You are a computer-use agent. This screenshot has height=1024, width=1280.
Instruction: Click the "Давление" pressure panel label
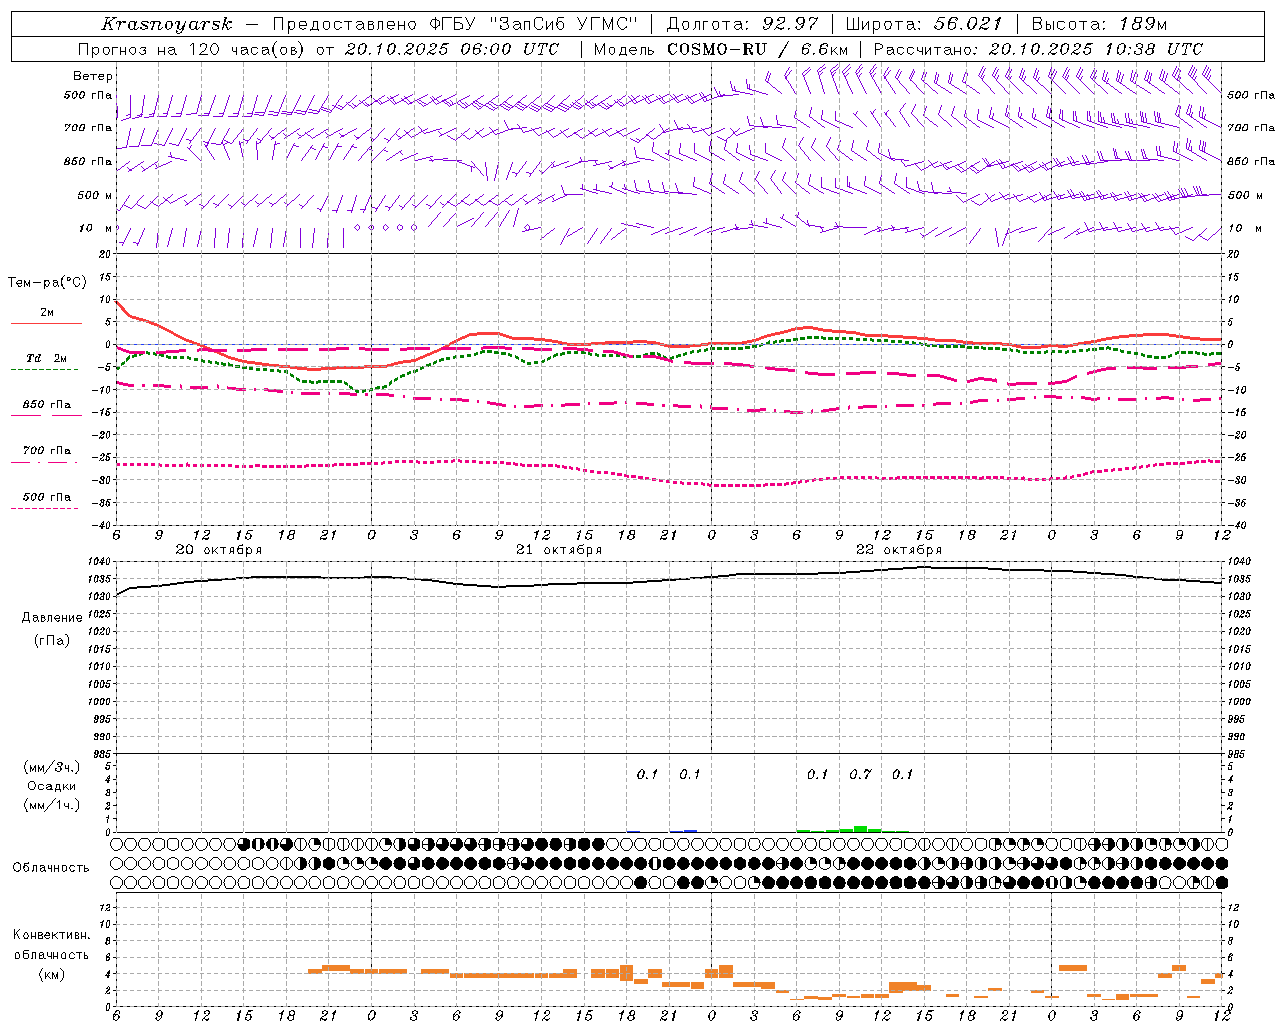pyautogui.click(x=52, y=618)
